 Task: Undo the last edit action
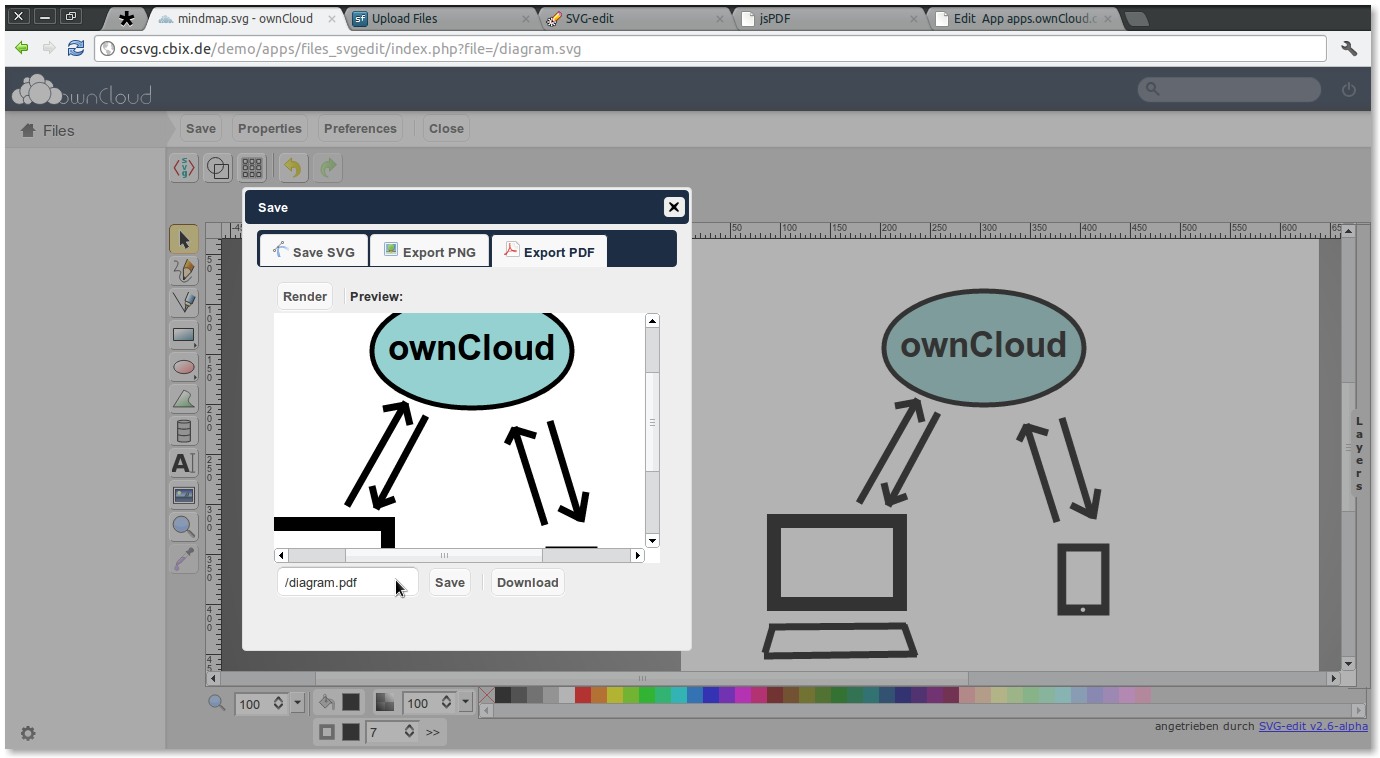click(291, 167)
